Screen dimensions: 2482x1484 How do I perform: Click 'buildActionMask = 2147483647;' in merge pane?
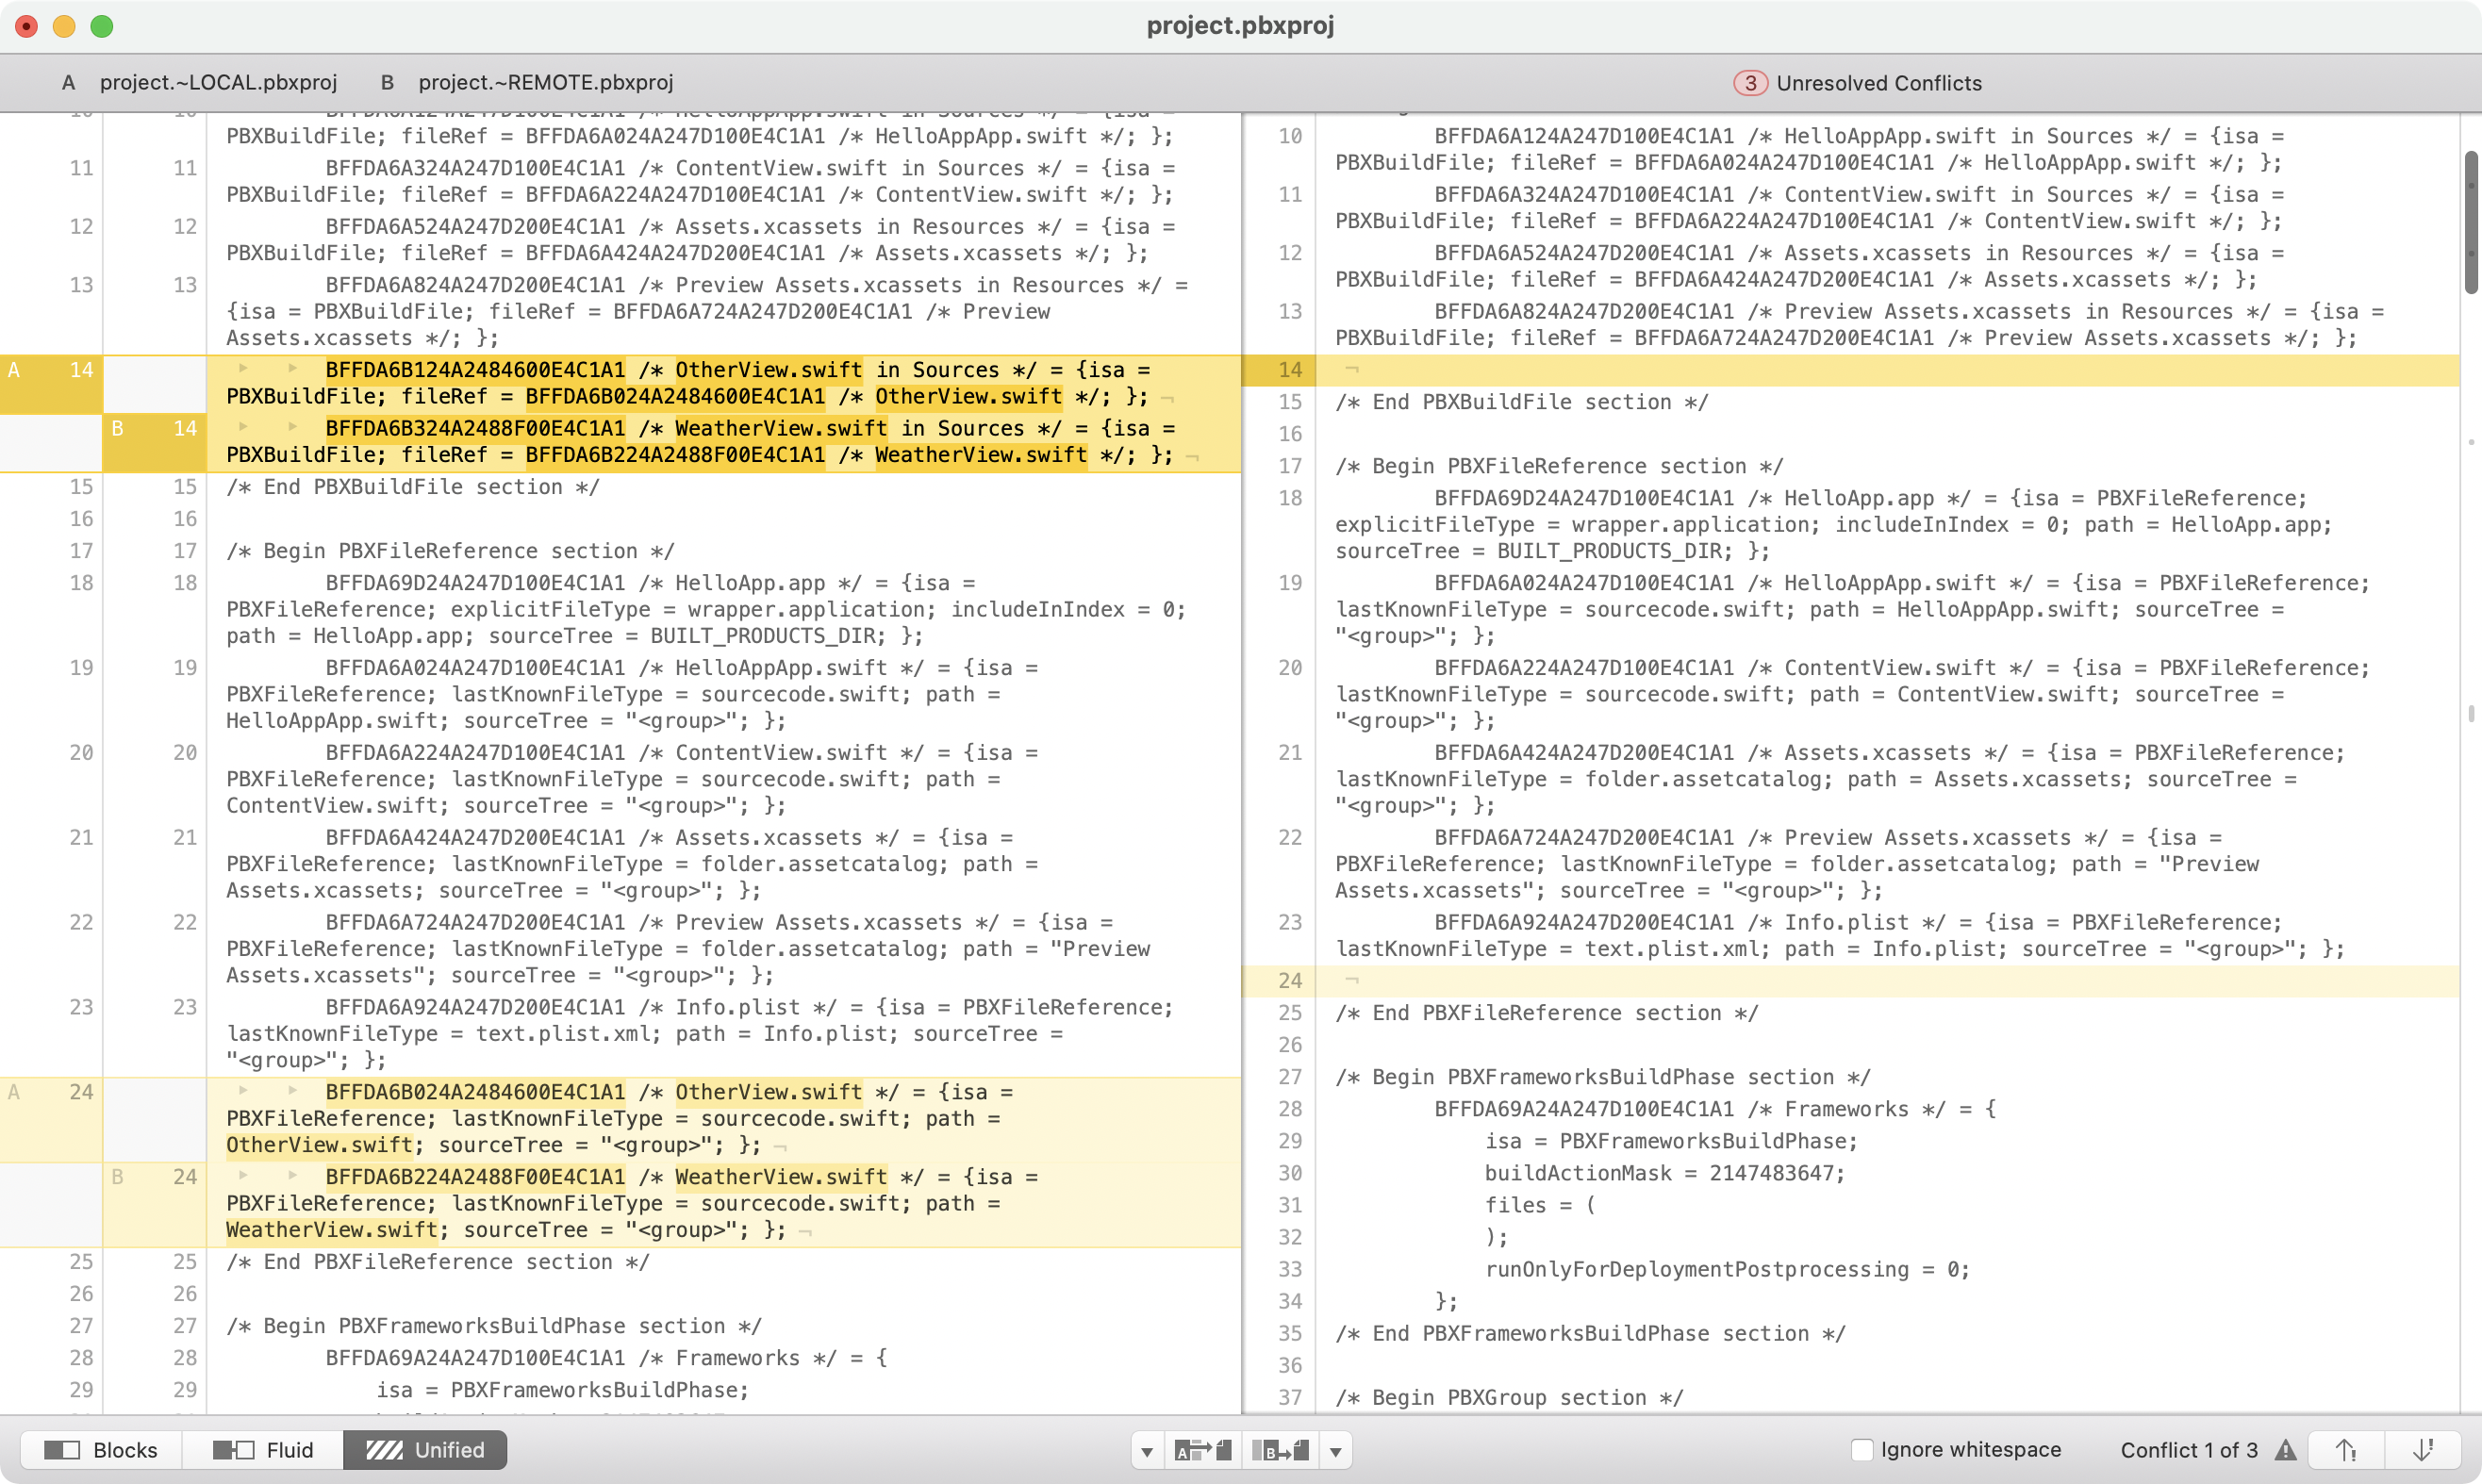[1665, 1173]
